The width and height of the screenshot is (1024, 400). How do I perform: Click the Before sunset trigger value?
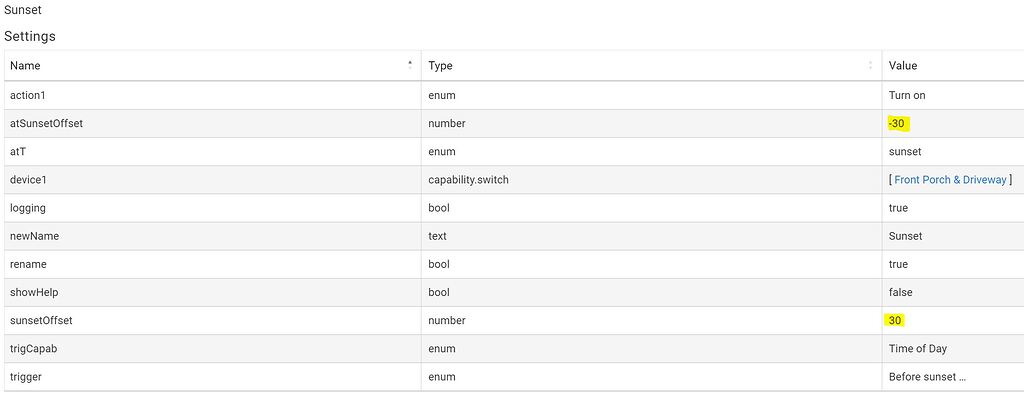[925, 377]
